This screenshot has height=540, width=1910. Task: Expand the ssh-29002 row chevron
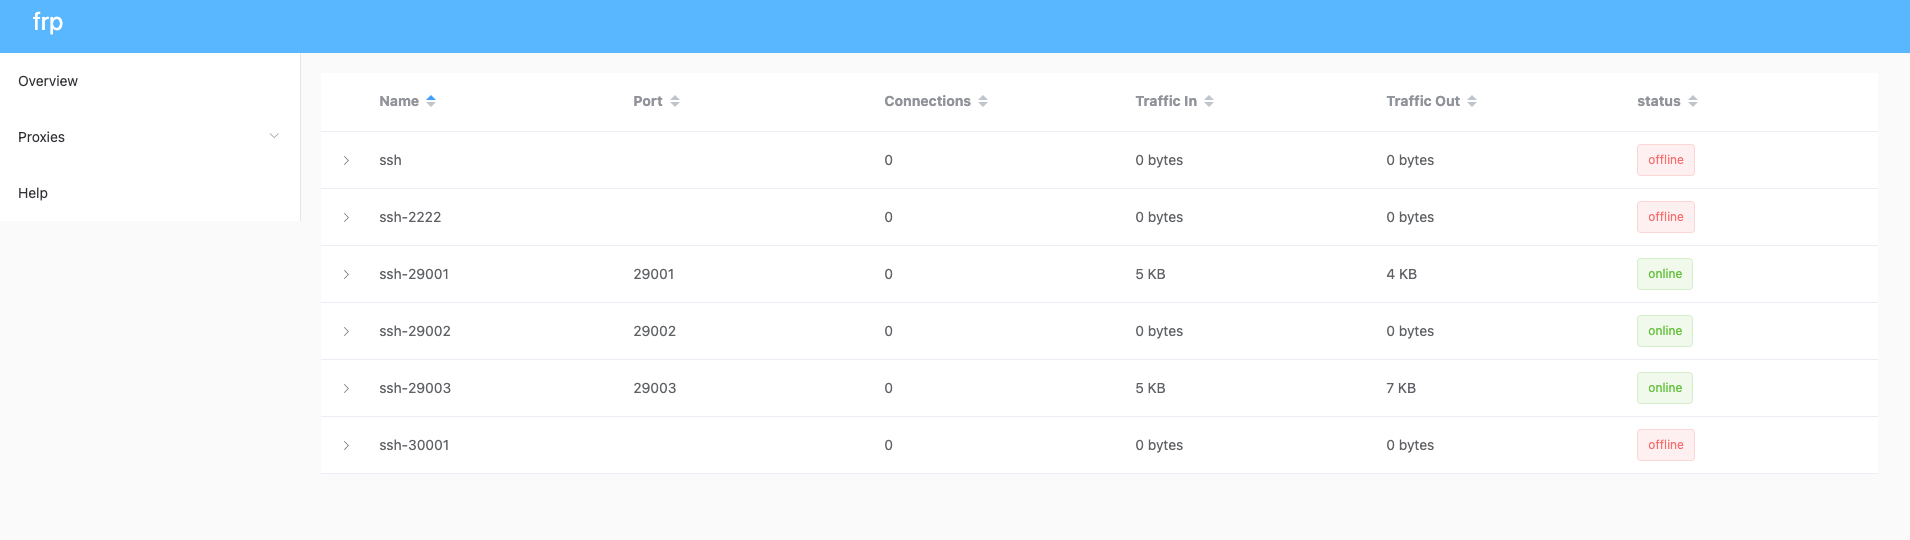pos(346,331)
